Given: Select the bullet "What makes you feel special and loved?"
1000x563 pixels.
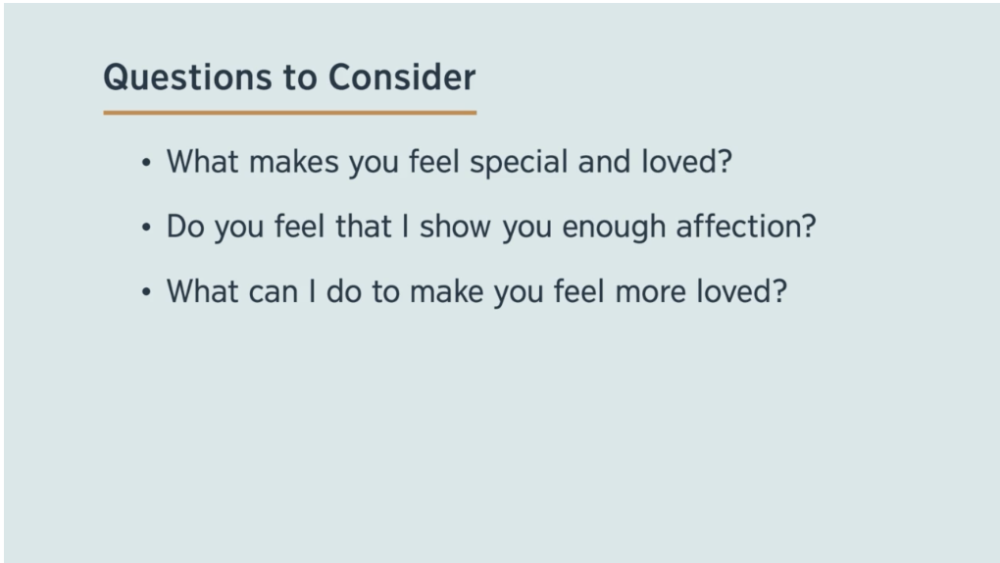Looking at the screenshot, I should 449,161.
